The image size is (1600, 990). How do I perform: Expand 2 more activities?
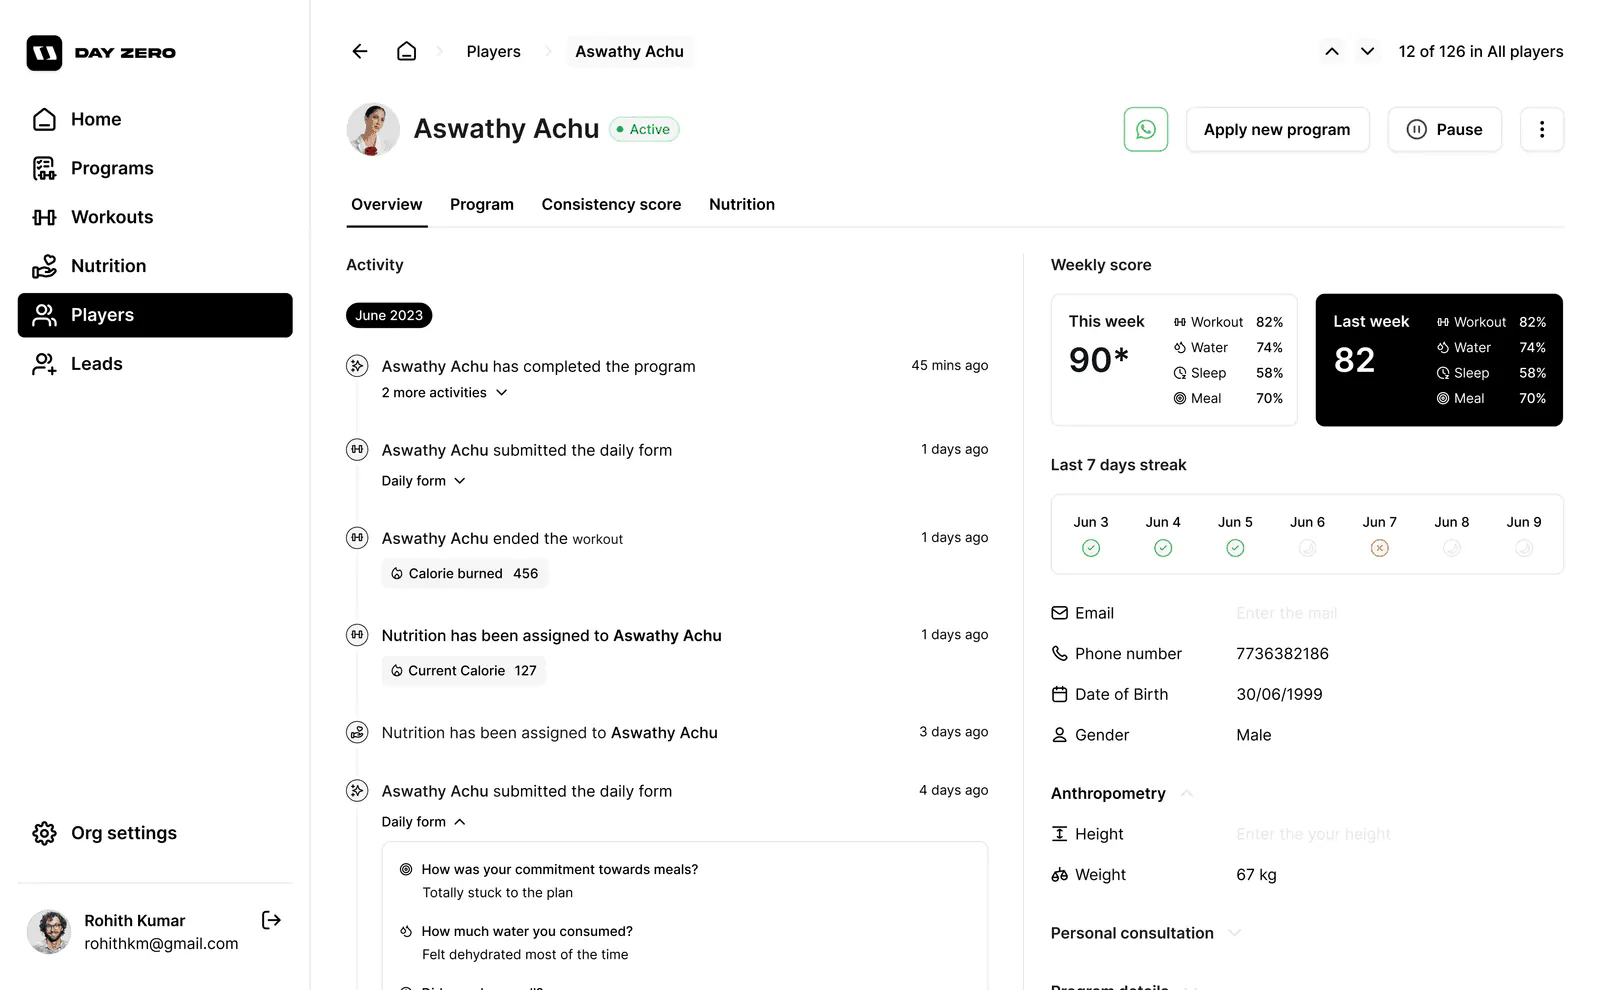[445, 393]
